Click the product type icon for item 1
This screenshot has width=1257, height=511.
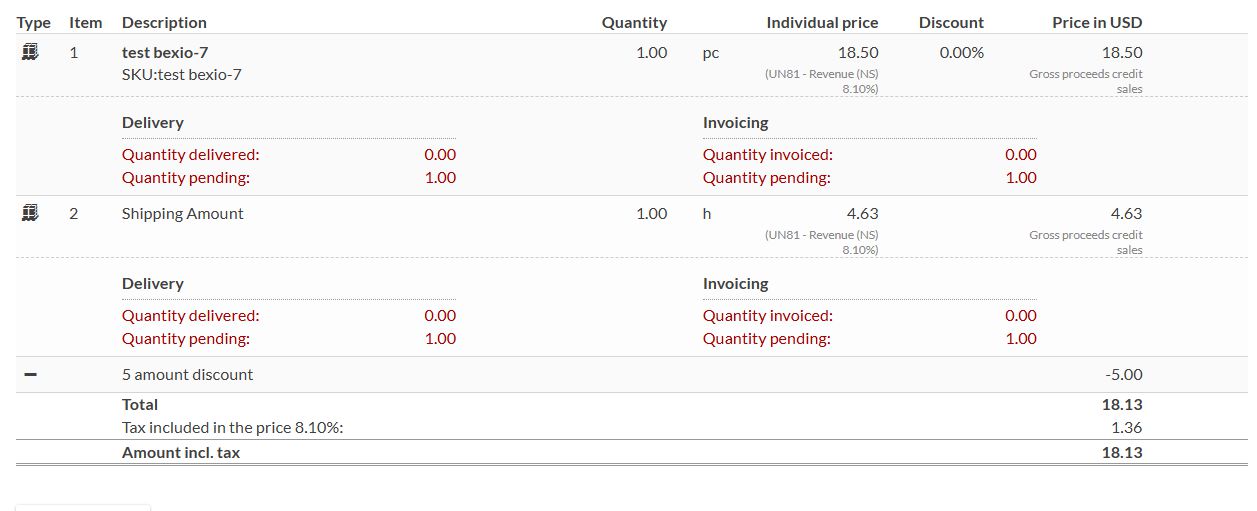30,52
